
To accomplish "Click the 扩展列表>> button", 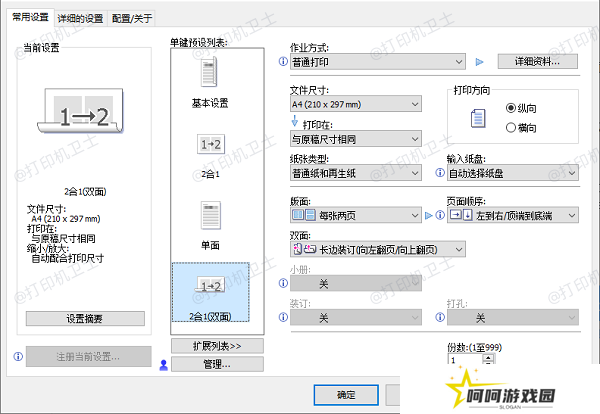I will (x=217, y=346).
